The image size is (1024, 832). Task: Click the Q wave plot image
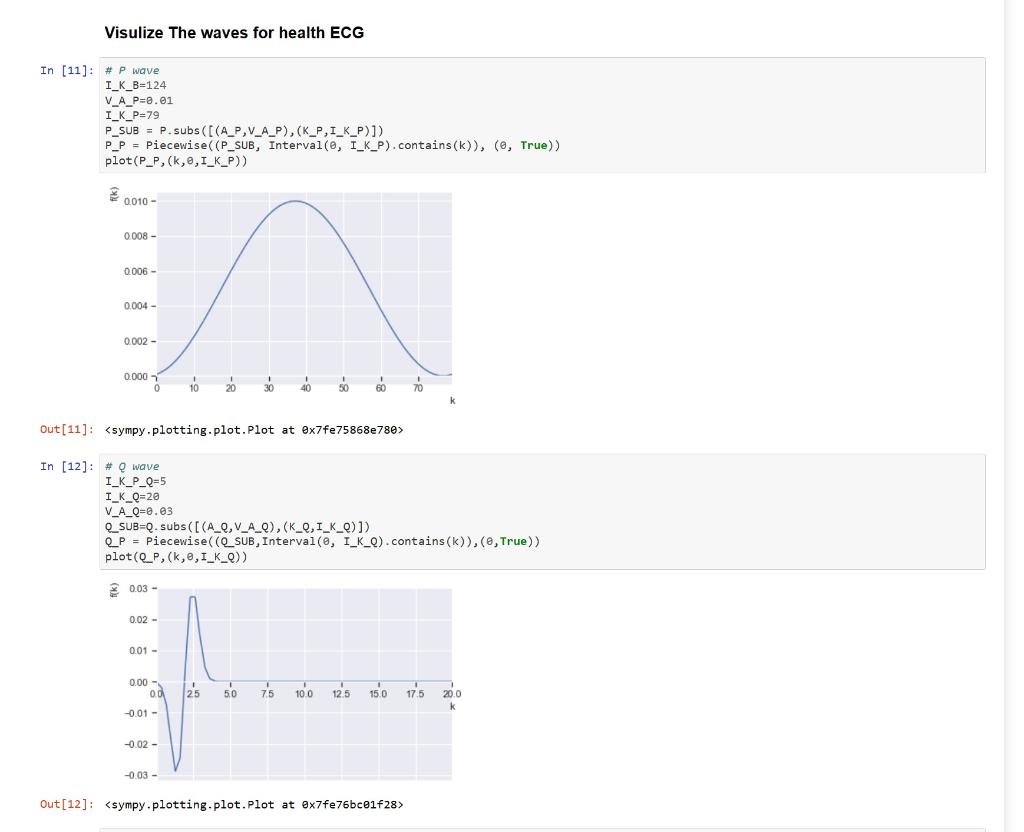click(x=285, y=682)
